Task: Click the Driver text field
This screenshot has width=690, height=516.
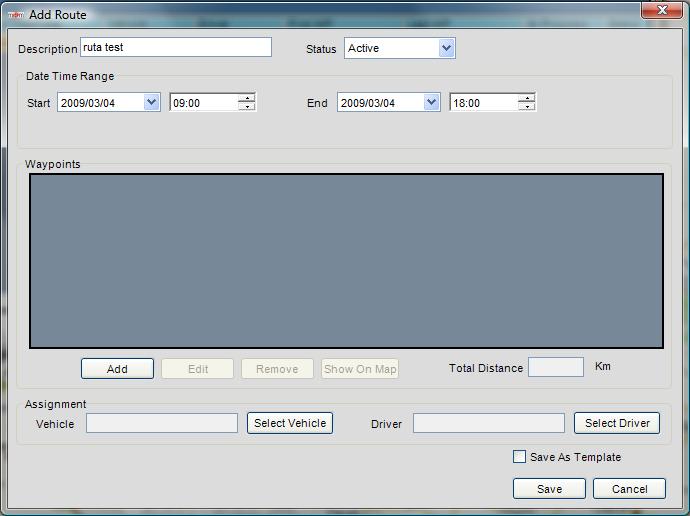Action: [488, 423]
